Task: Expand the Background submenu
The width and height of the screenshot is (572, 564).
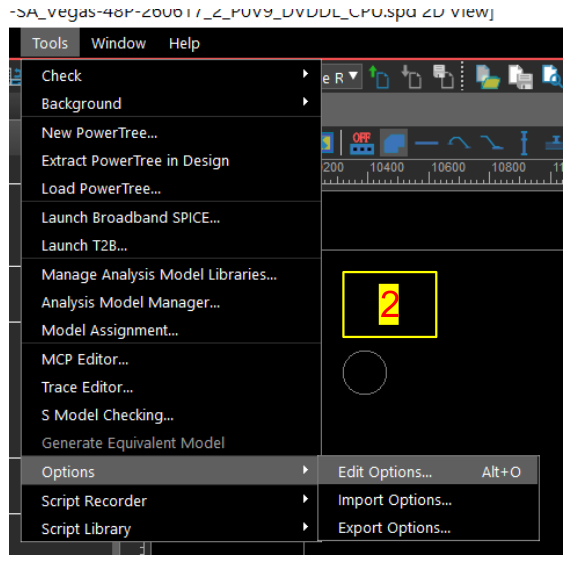Action: 171,104
